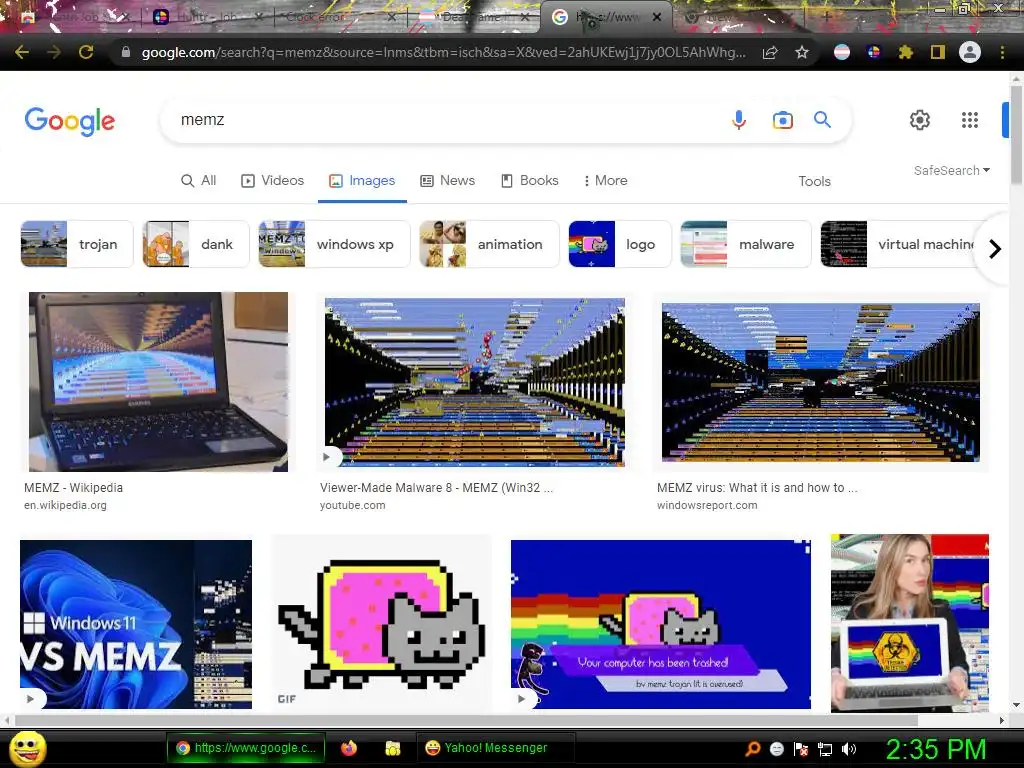Open the Chrome profile avatar
1024x768 pixels.
[x=970, y=52]
